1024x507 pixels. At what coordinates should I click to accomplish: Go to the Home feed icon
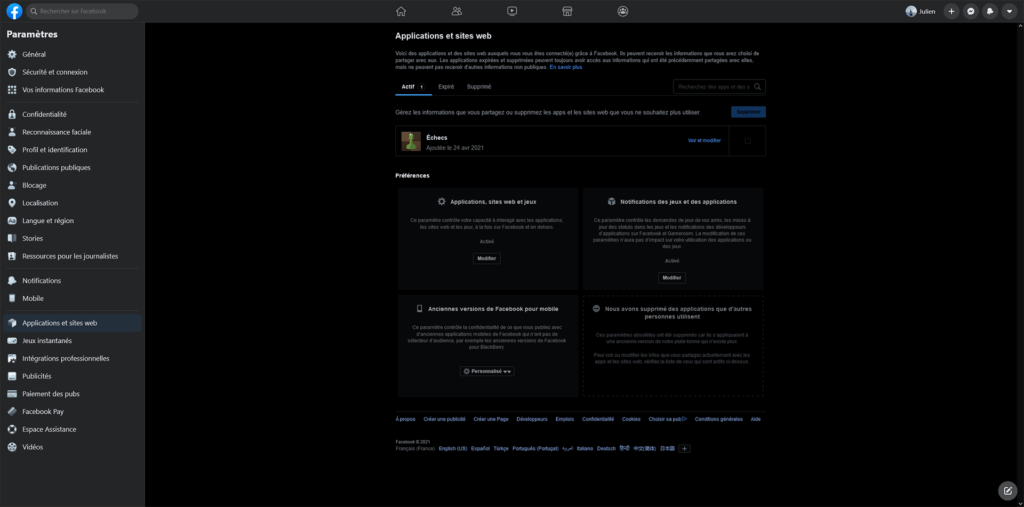[401, 11]
